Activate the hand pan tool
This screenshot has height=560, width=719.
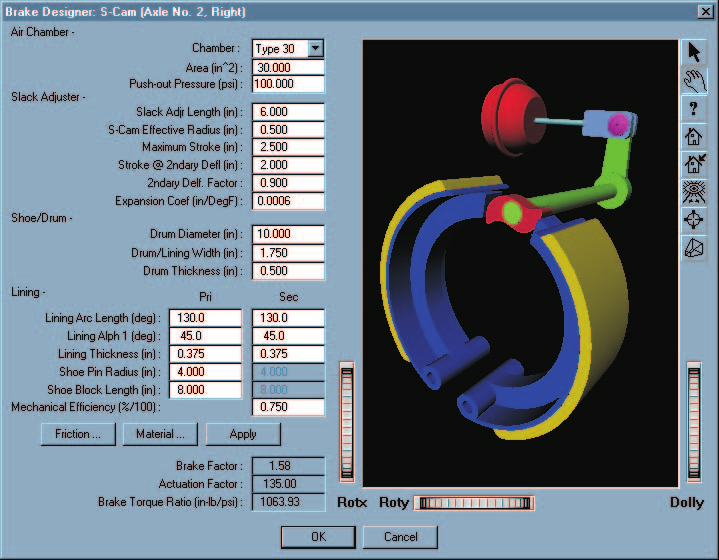[694, 80]
